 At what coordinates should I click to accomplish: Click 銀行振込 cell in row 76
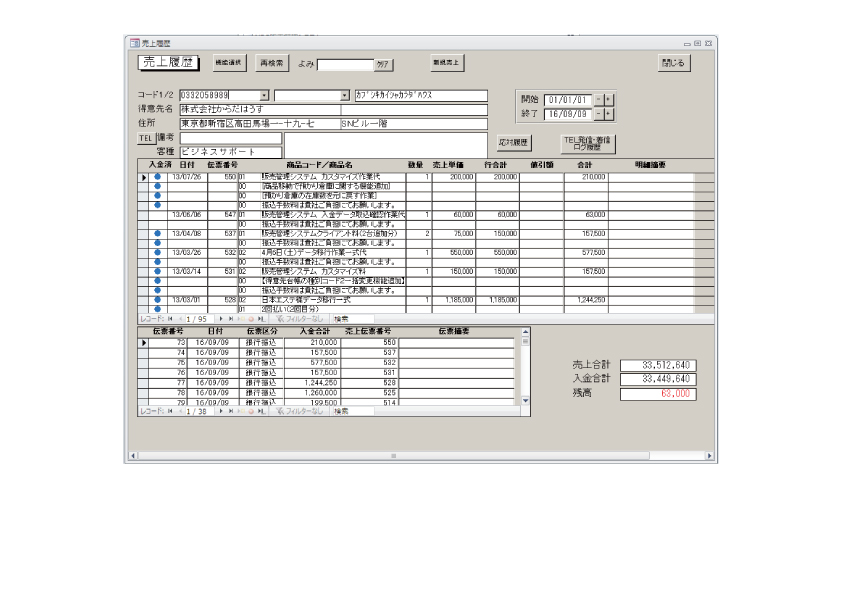tap(261, 373)
